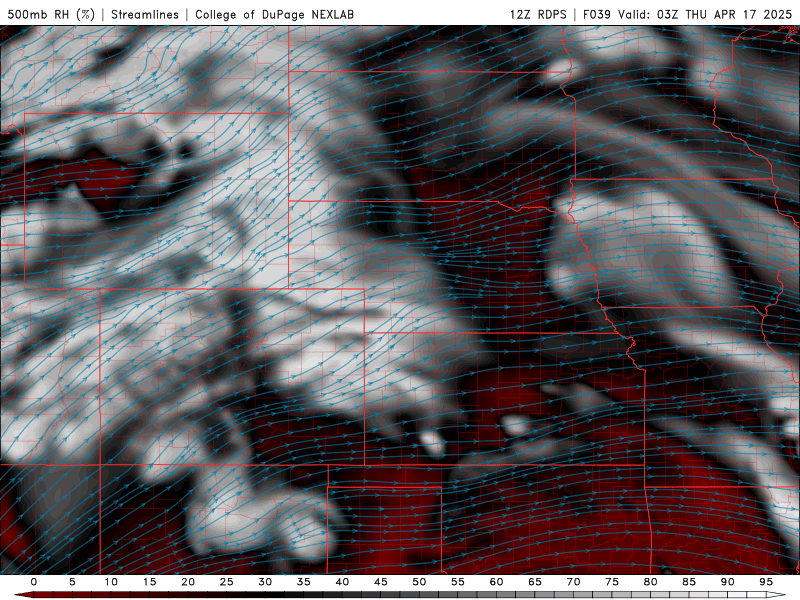Click 'College of DuPage NEXLAB' text
Image resolution: width=800 pixels, height=600 pixels.
coord(274,14)
